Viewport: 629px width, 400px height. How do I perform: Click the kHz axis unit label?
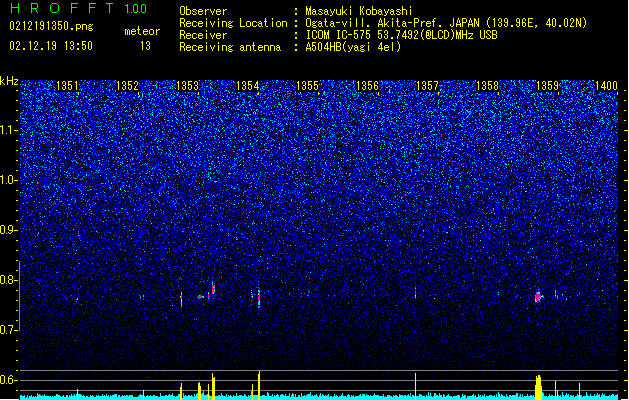[9, 81]
